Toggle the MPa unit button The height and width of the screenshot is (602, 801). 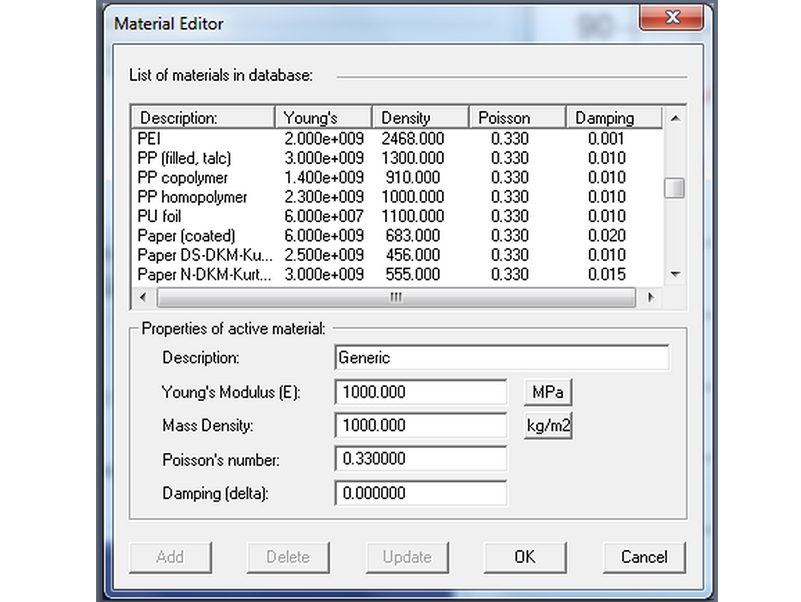click(547, 392)
